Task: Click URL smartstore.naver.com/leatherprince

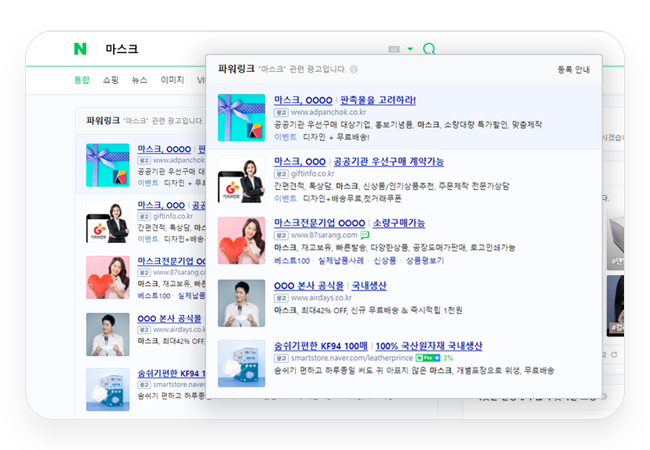Action: (x=352, y=358)
